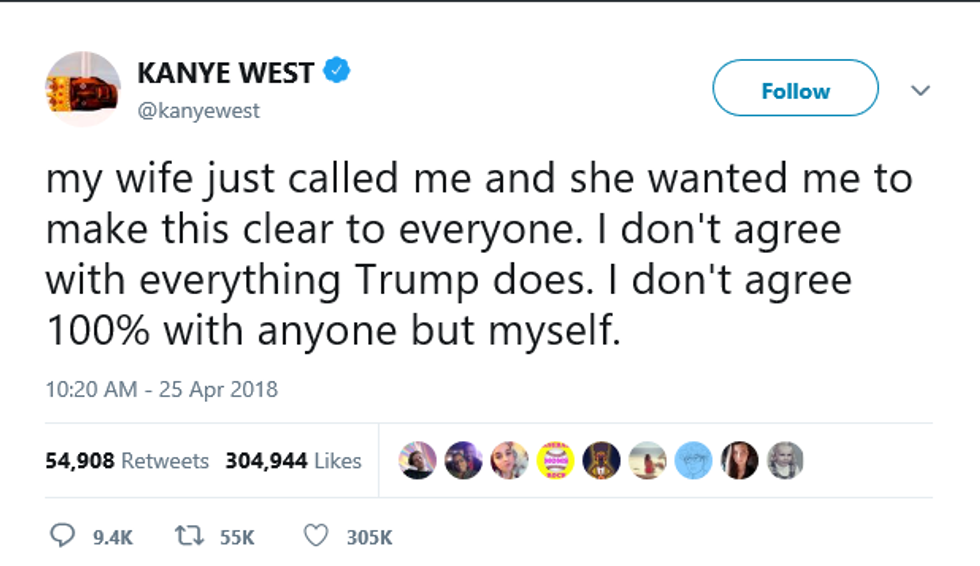Click the yellow baseball liker avatar
980x566 pixels.
point(556,460)
